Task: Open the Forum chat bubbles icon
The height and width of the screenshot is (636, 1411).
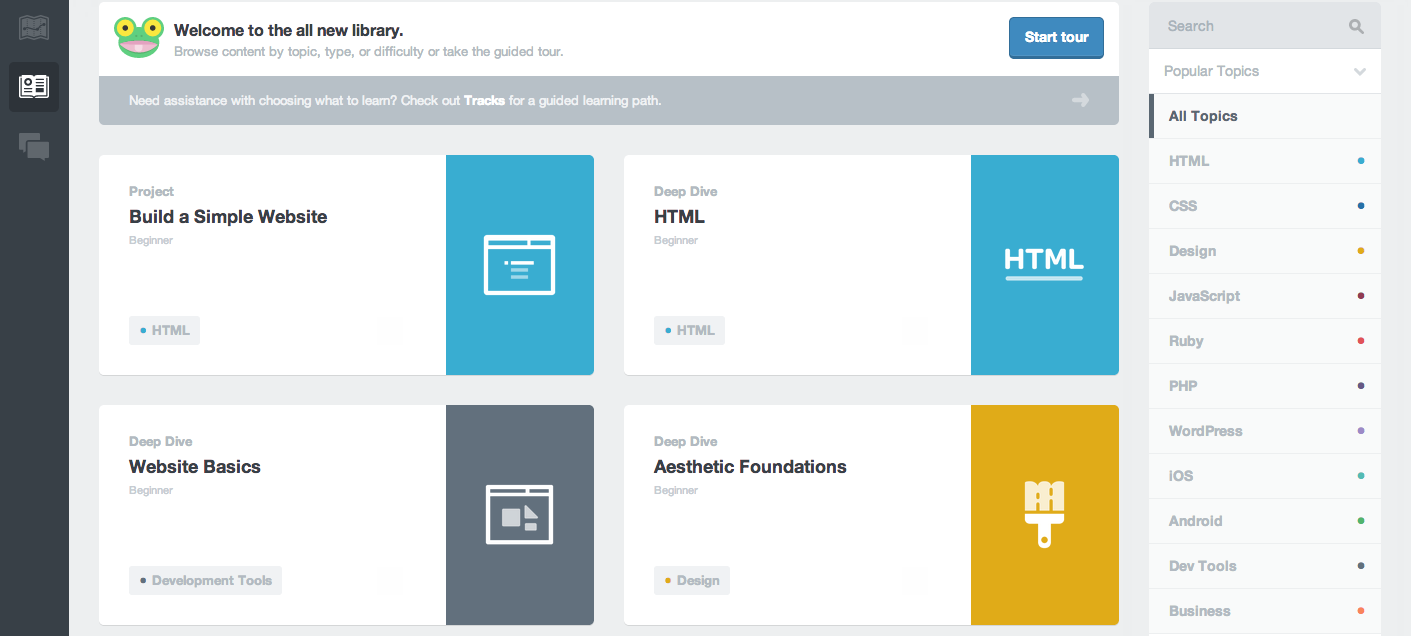Action: click(x=34, y=147)
